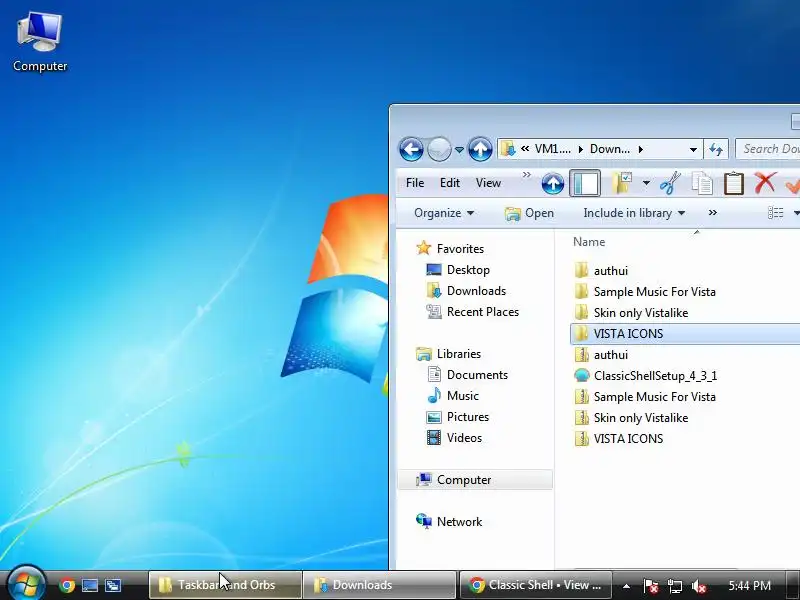Click the Name column header
Screen dimensions: 800x600
point(589,242)
